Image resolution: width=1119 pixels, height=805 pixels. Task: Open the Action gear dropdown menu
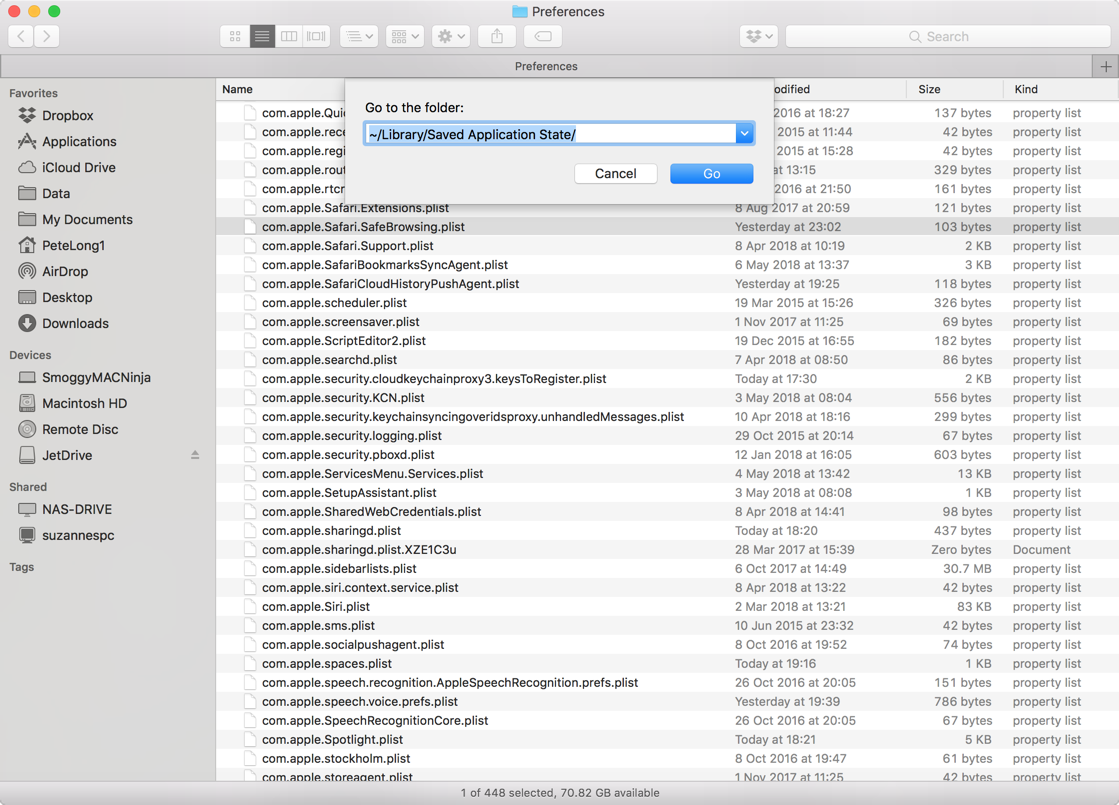tap(450, 36)
